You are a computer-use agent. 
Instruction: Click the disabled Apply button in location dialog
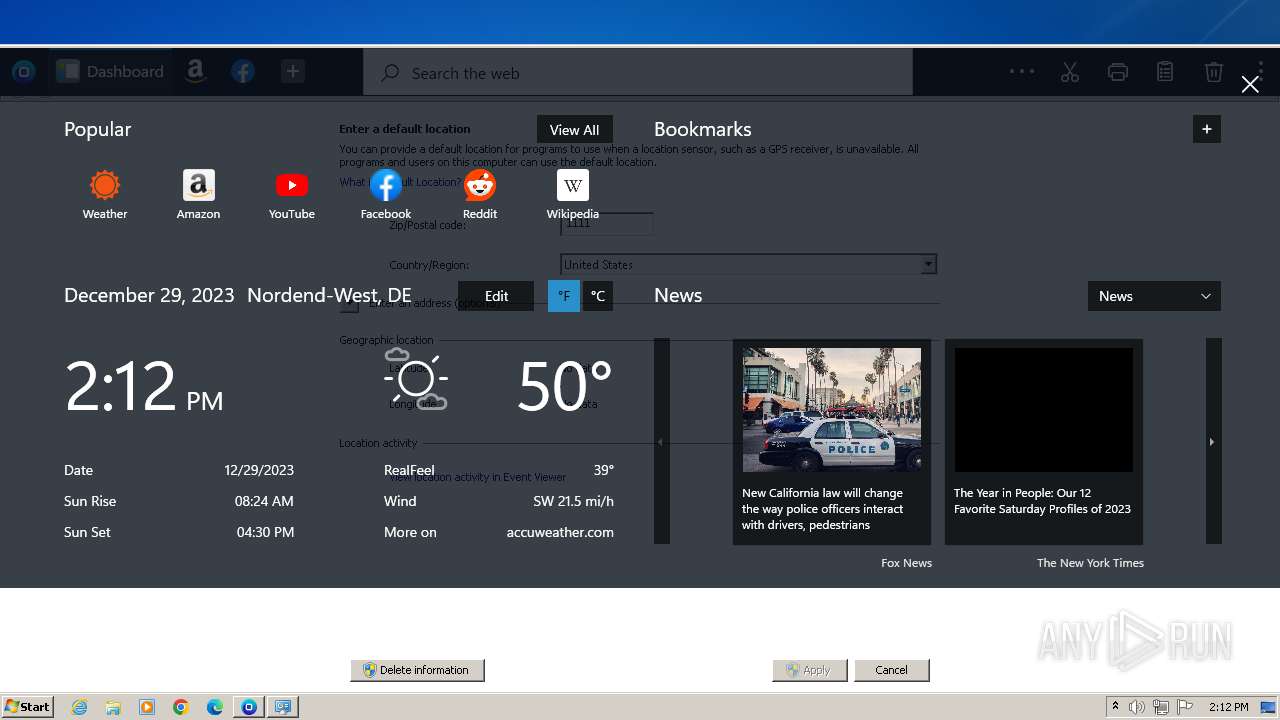pos(810,670)
